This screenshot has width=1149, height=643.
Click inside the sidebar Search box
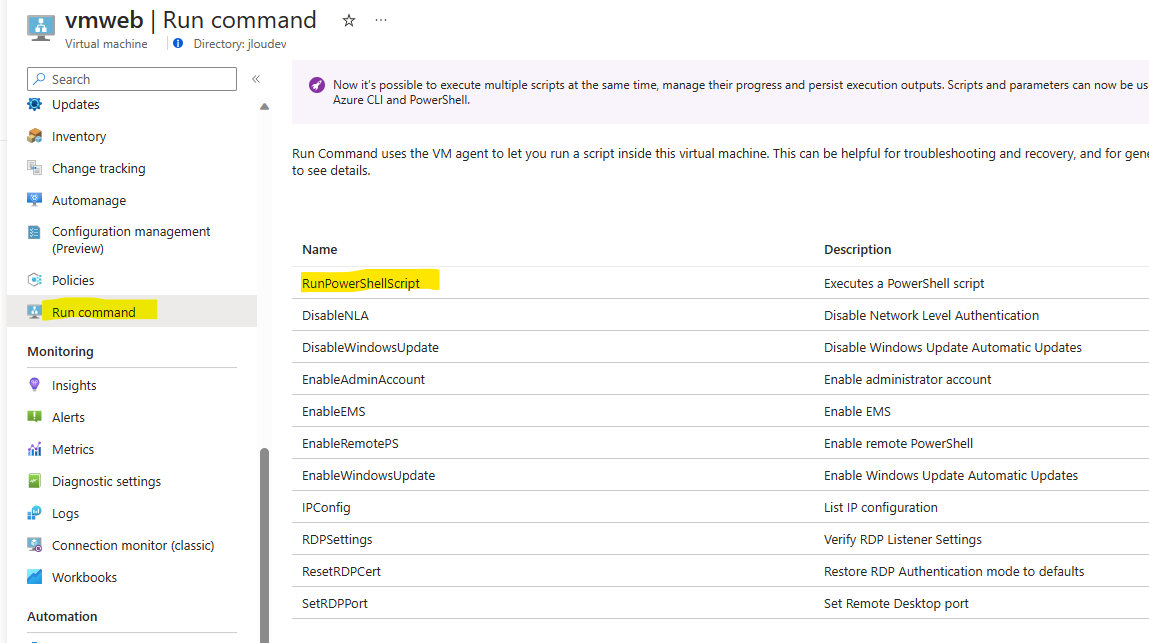(x=132, y=79)
